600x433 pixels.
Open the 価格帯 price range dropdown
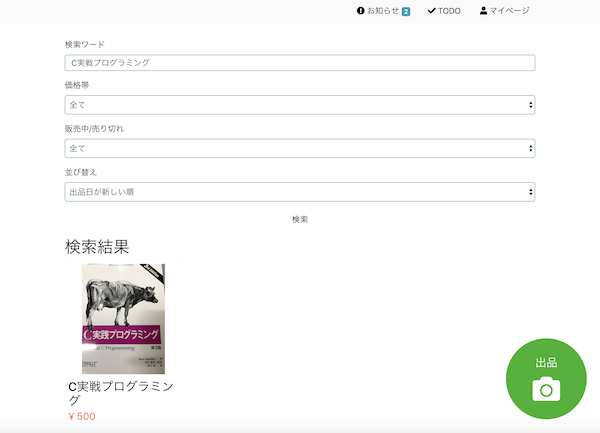pyautogui.click(x=300, y=105)
